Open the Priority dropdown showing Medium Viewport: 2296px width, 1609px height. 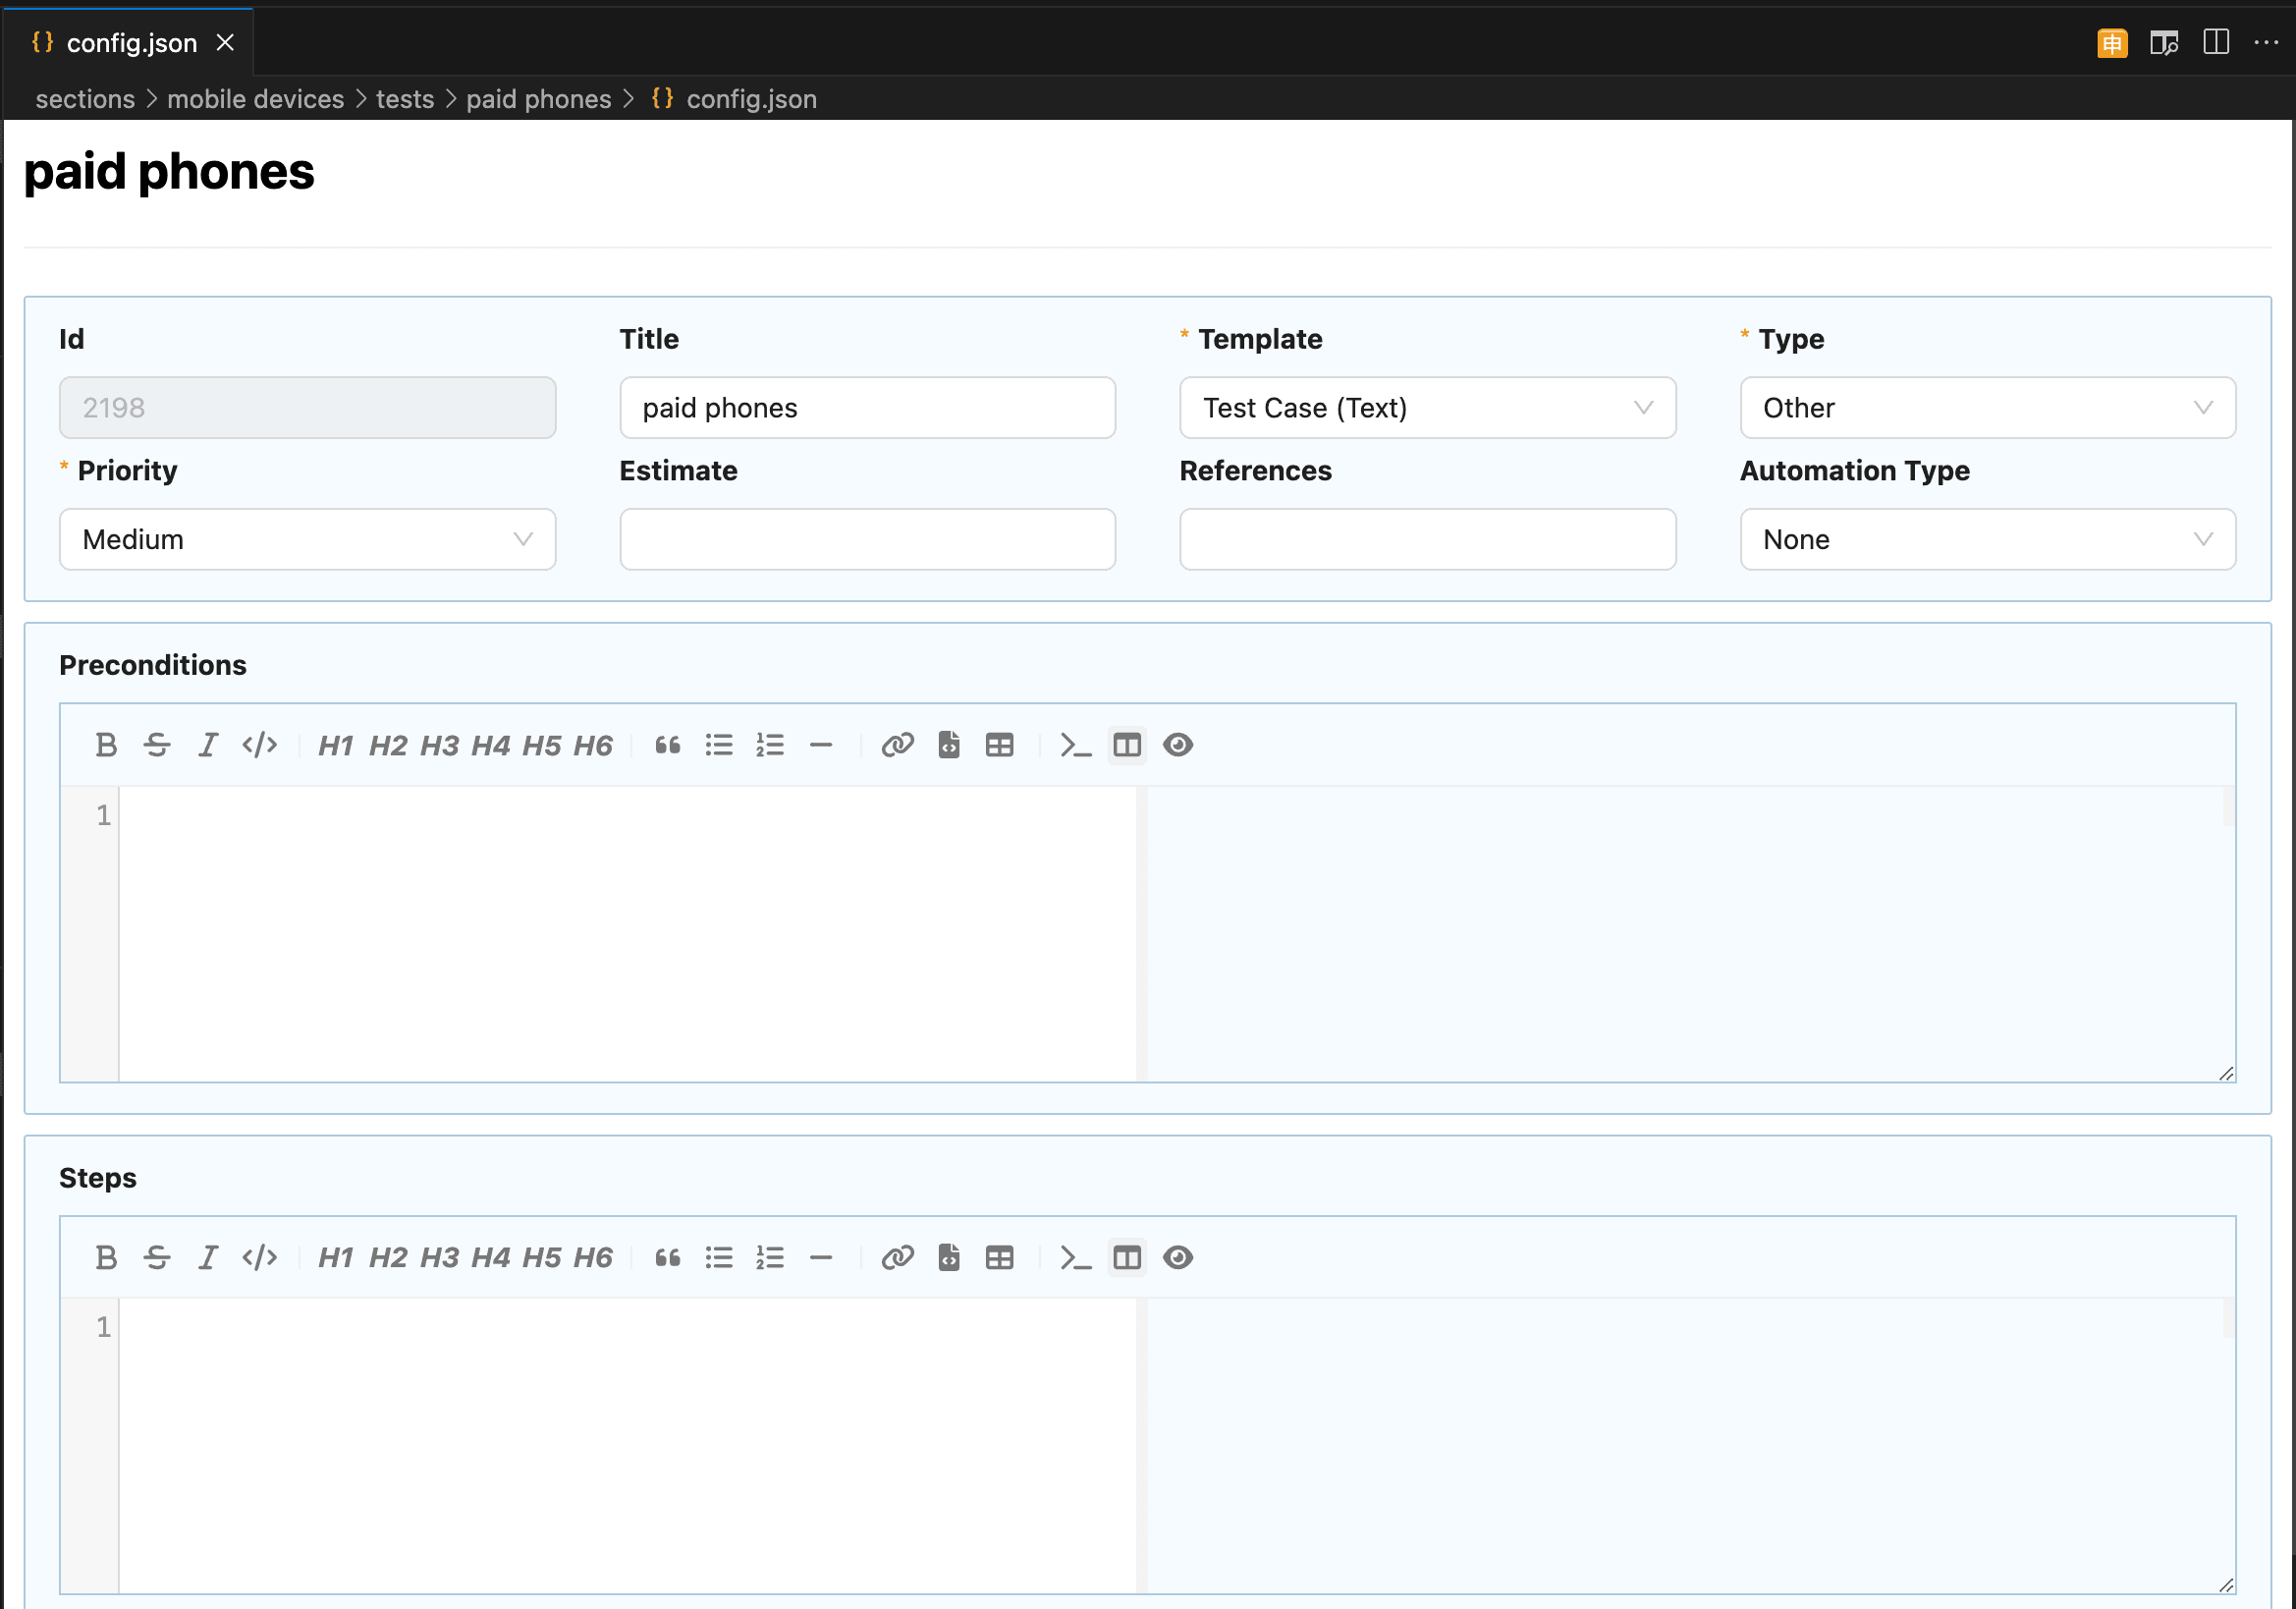coord(307,539)
